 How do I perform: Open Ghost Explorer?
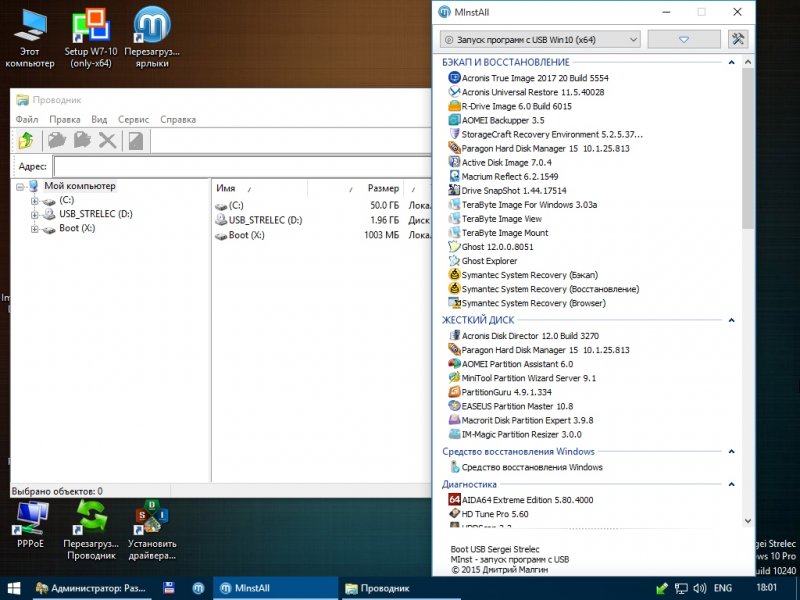[x=482, y=261]
